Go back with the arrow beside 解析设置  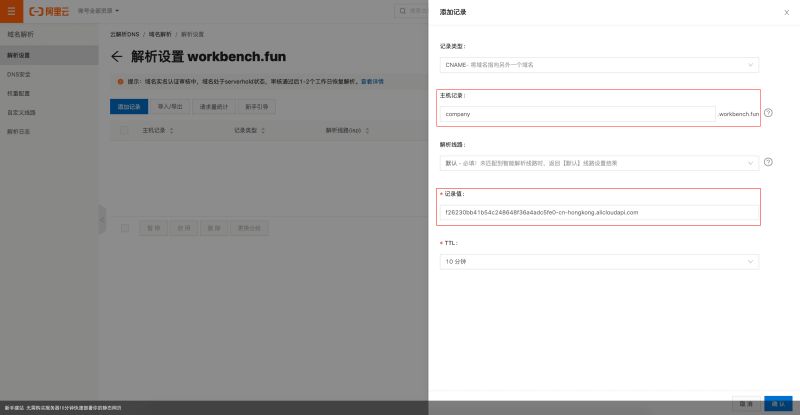tap(117, 57)
